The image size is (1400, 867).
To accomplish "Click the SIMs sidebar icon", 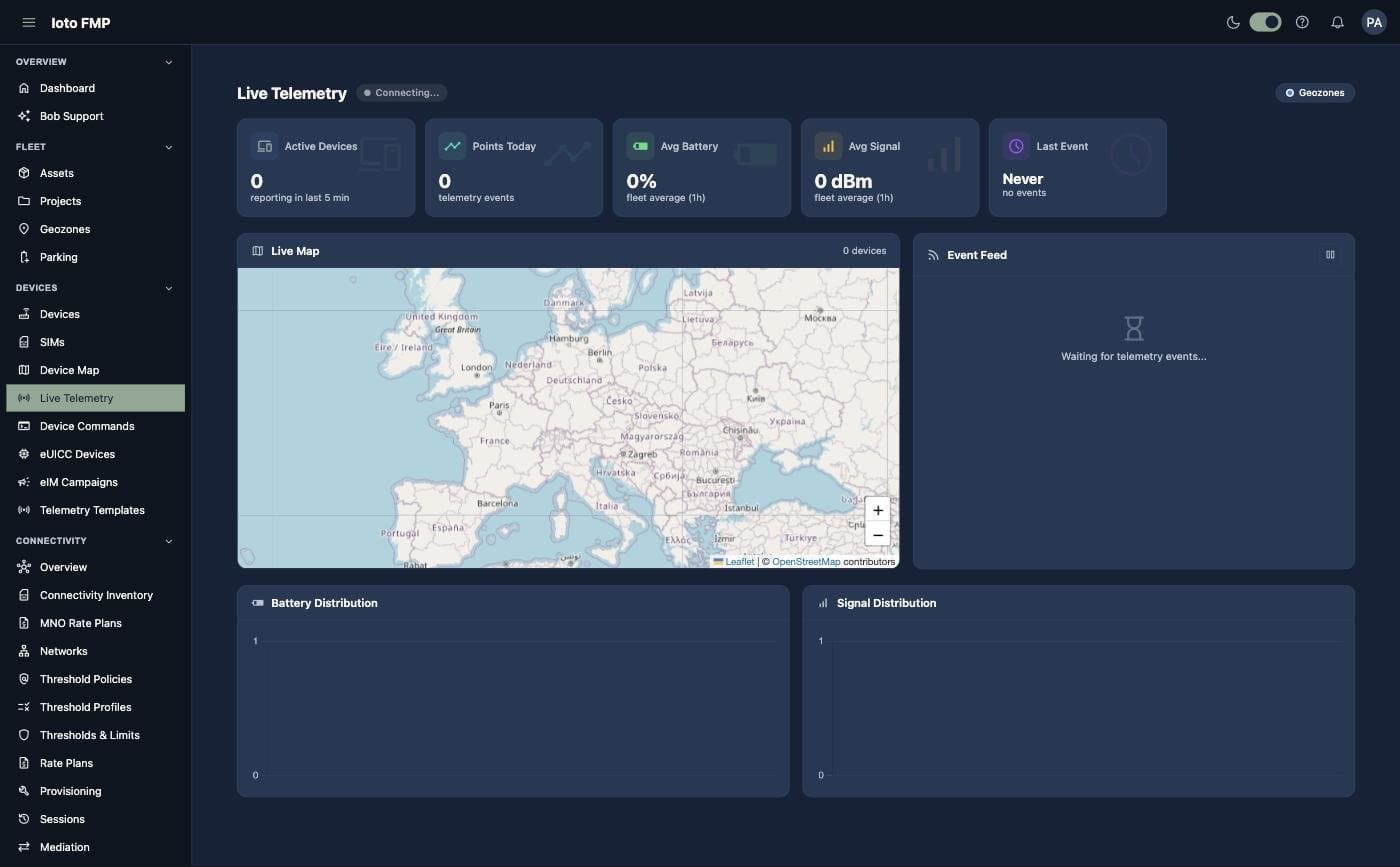I will point(24,342).
